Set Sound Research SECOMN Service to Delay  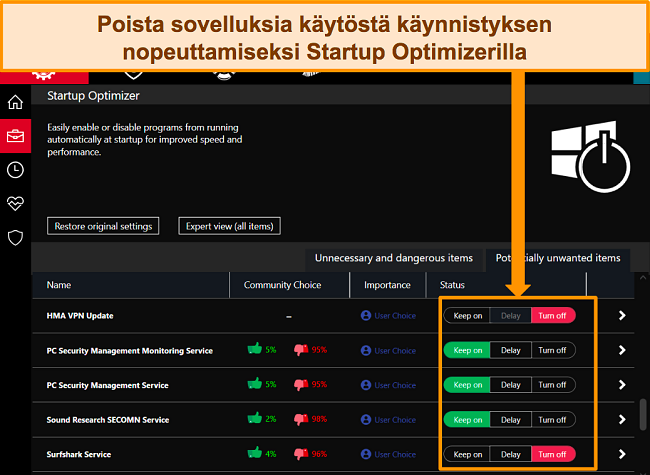coord(511,419)
